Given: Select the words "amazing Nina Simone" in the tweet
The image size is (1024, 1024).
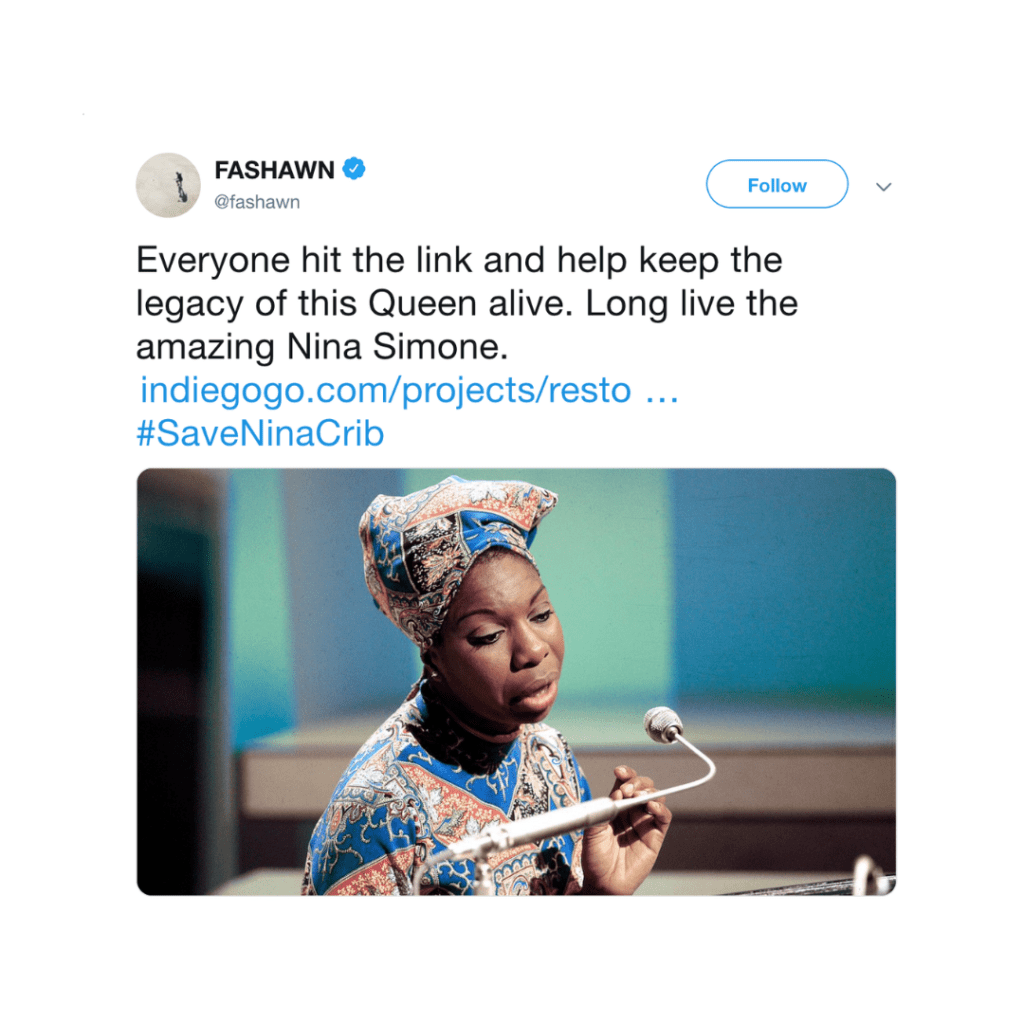Looking at the screenshot, I should pyautogui.click(x=321, y=347).
